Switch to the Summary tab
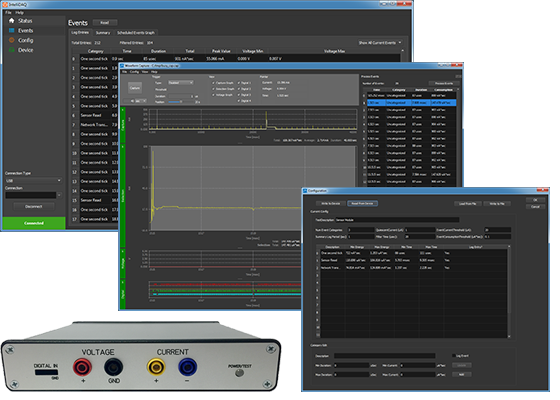The height and width of the screenshot is (400, 560). pos(103,33)
